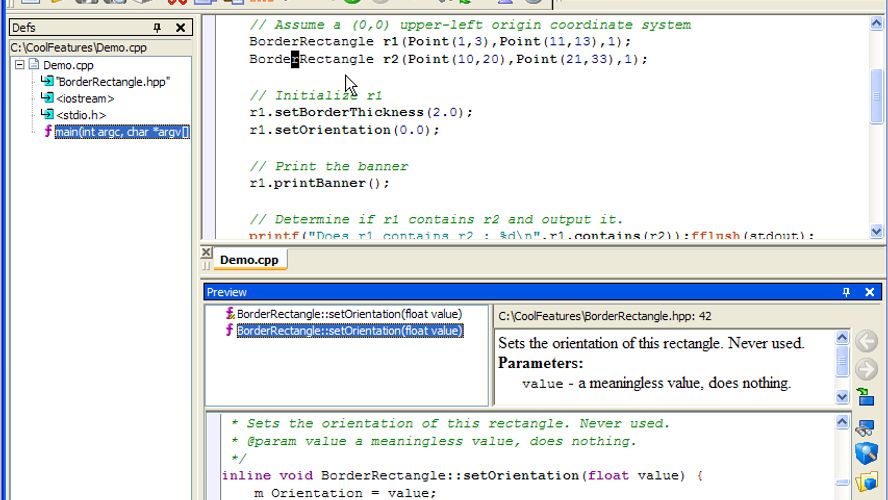Select <stdio.h> include entry
888x500 pixels.
[81, 115]
